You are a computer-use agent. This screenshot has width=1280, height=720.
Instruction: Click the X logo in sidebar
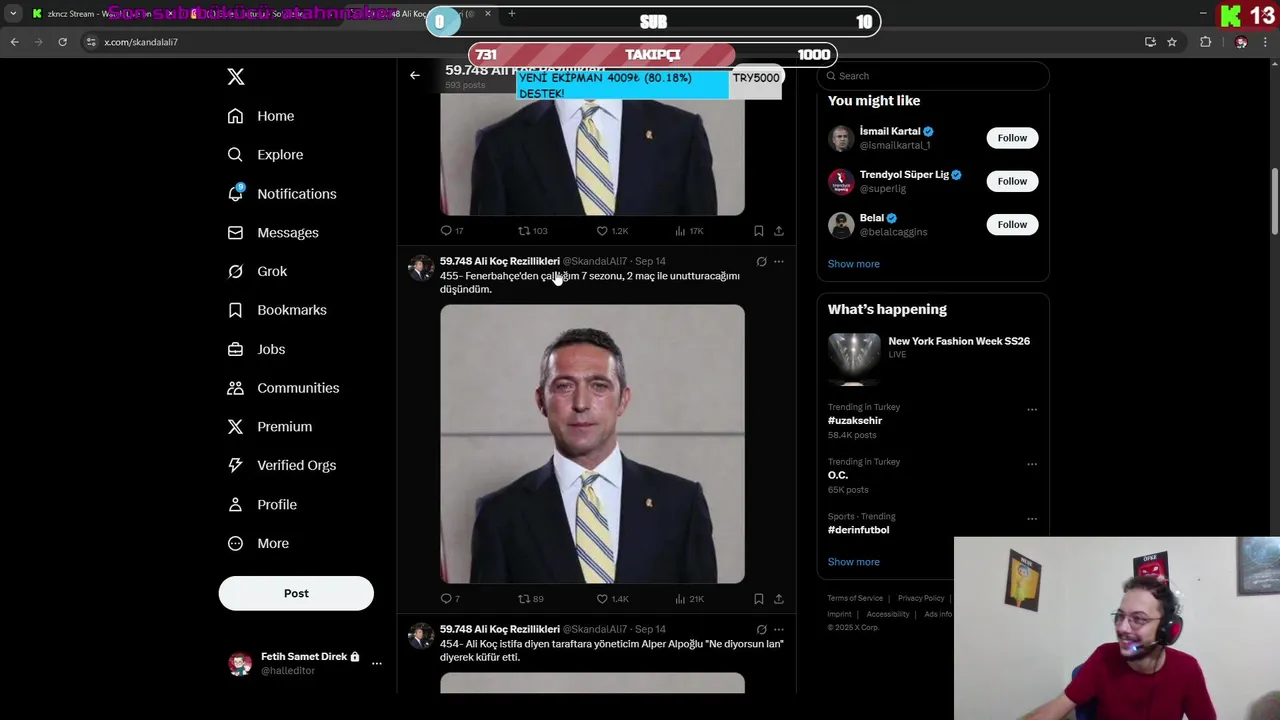pos(236,77)
